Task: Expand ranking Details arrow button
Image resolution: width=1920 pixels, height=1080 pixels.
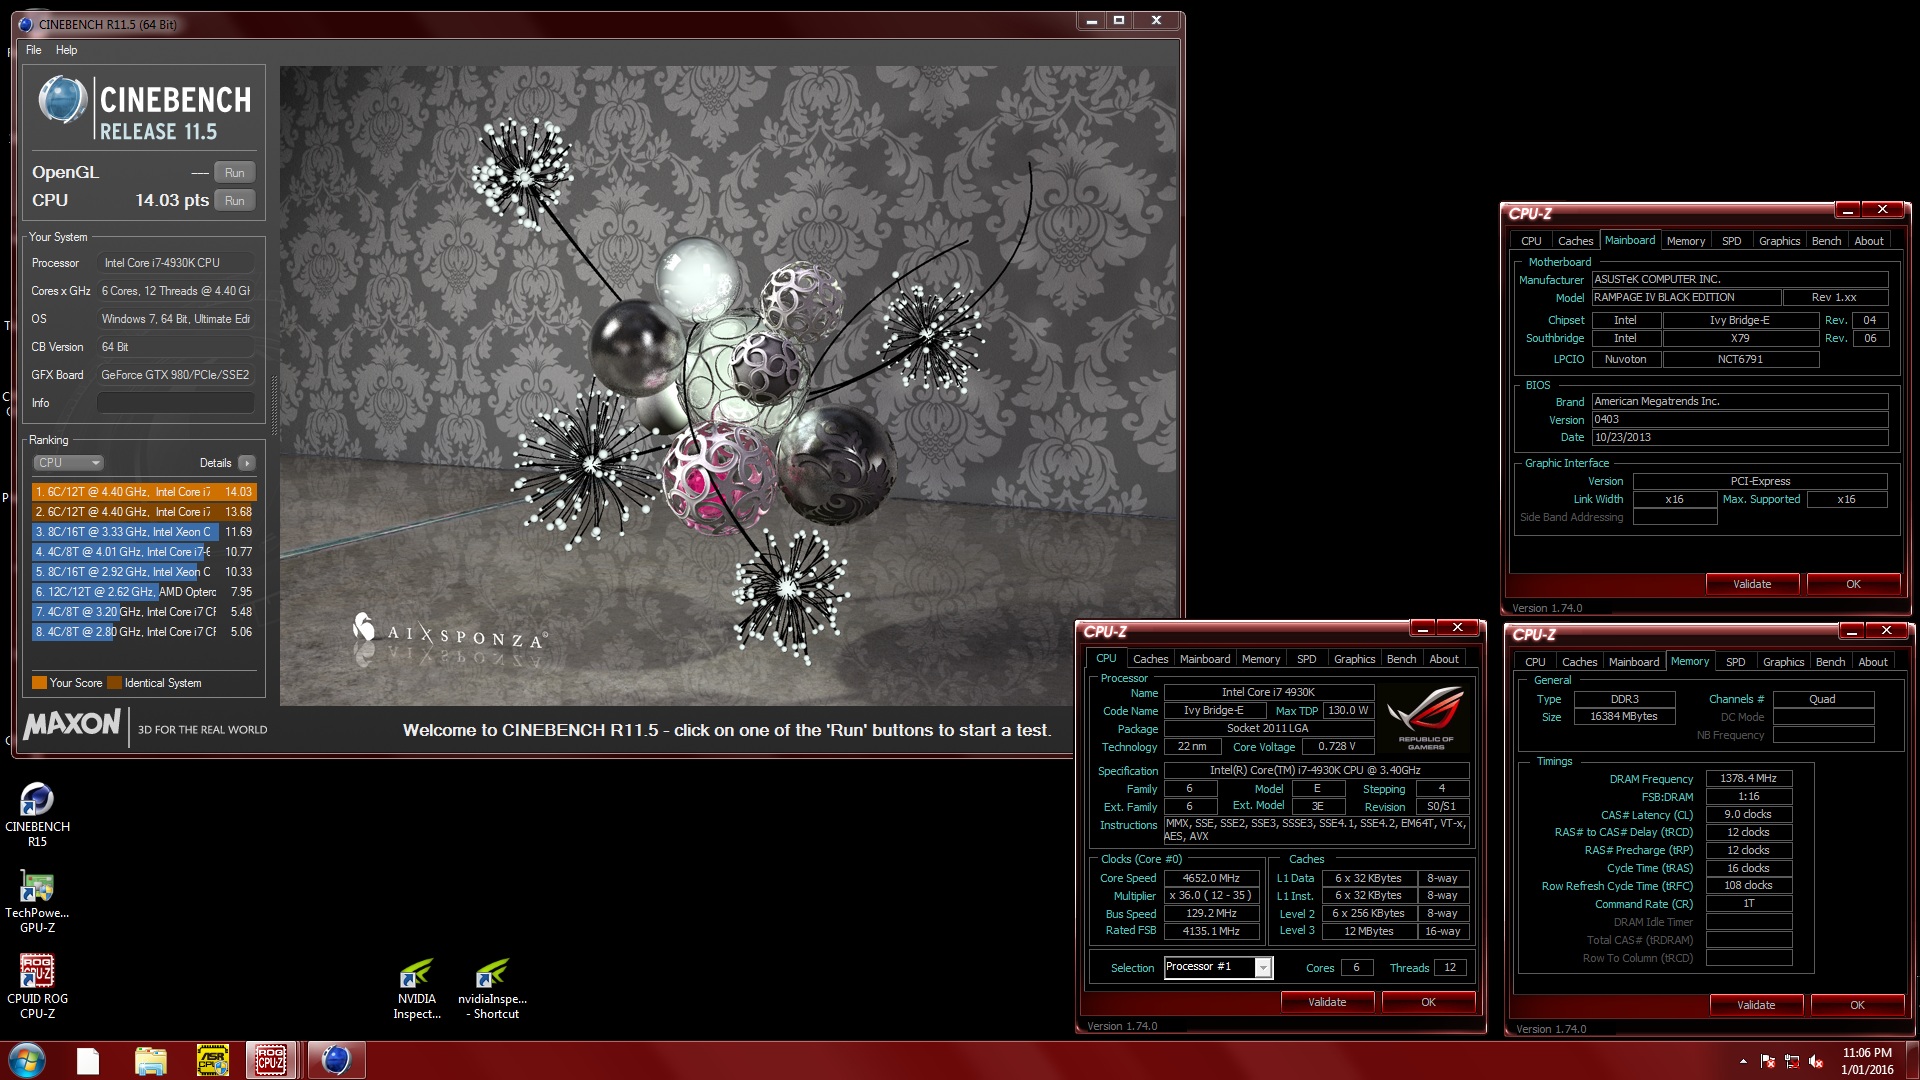Action: pyautogui.click(x=247, y=463)
